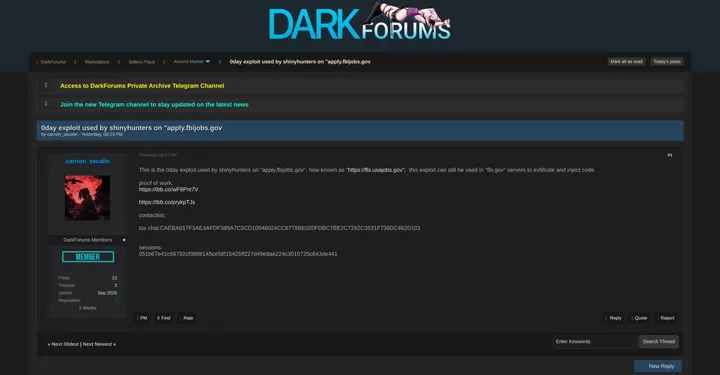The image size is (720, 375).
Task: Click the tox chat ID text line
Action: click(280, 228)
